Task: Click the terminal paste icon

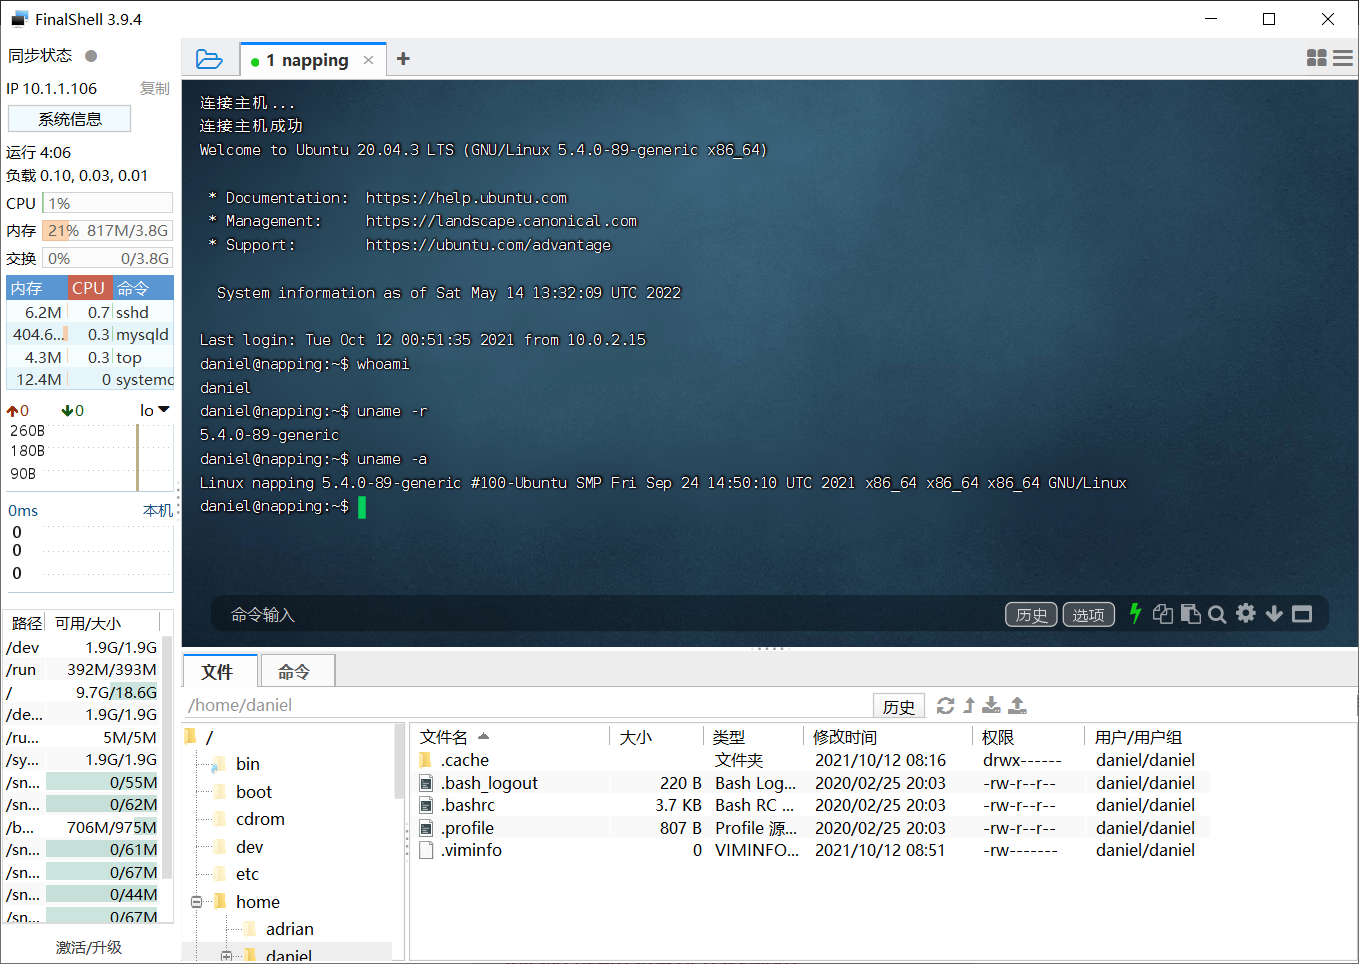Action: pos(1190,614)
